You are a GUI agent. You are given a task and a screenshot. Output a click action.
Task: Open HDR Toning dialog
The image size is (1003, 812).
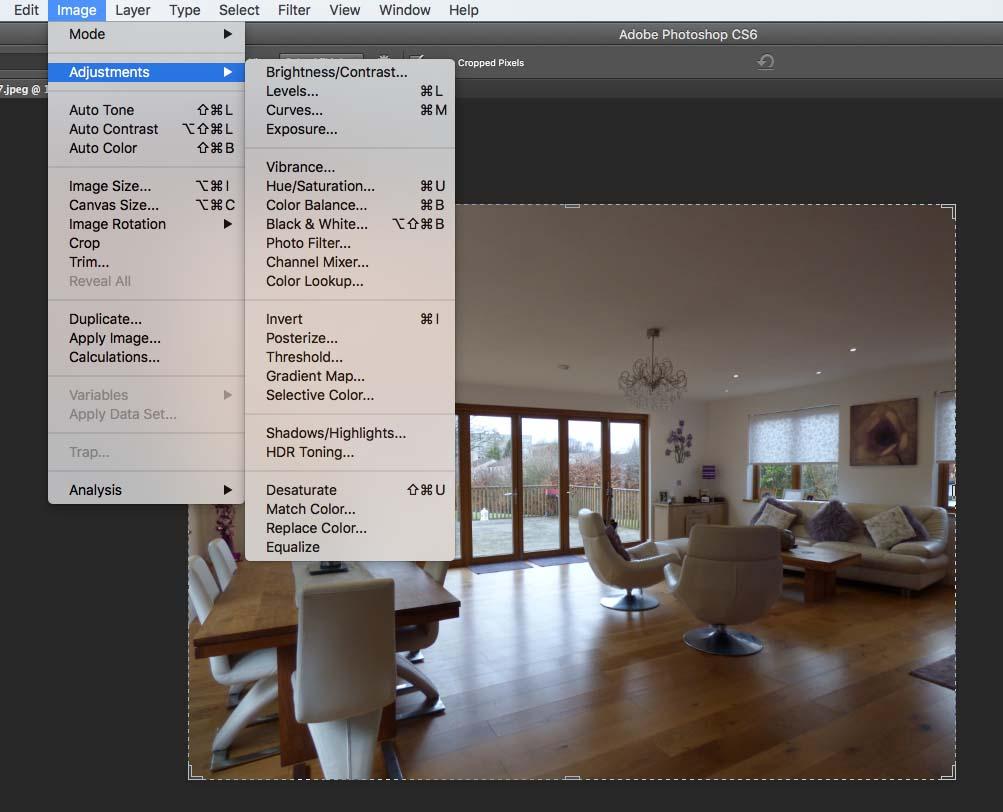tap(350, 452)
